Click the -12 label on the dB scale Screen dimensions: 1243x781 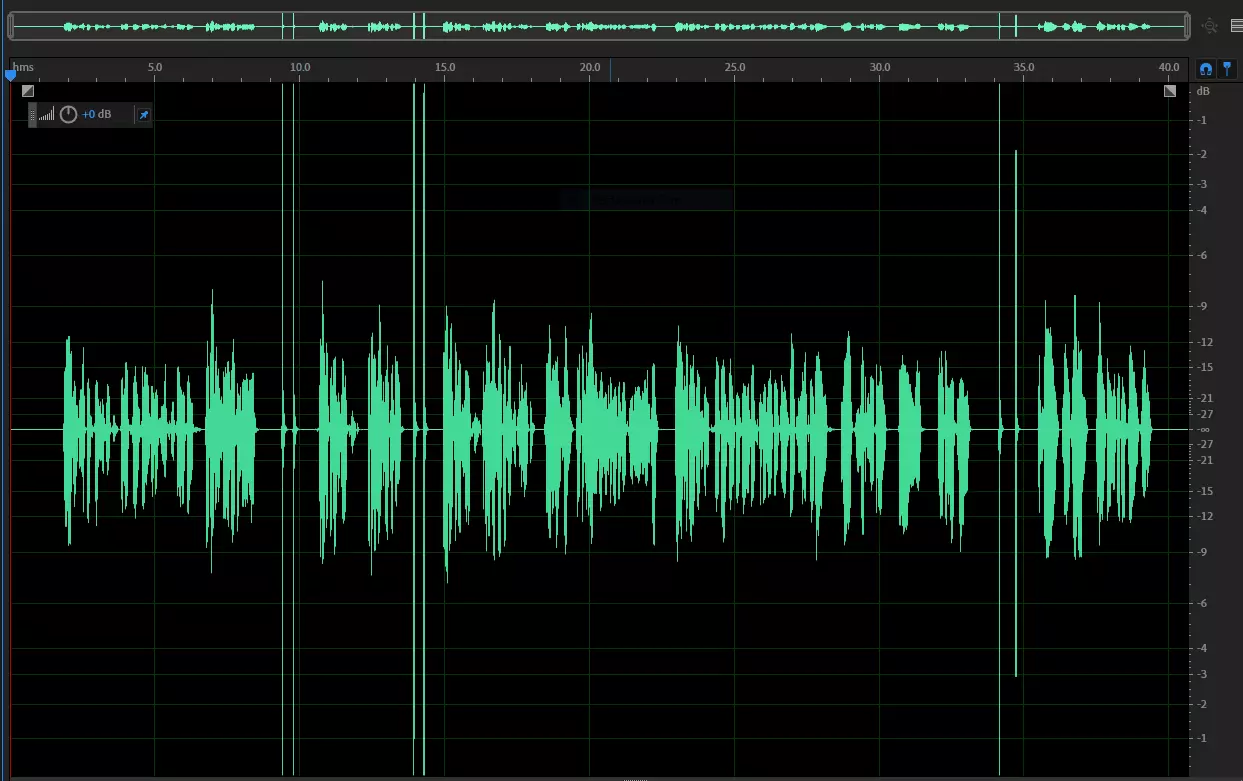1205,342
